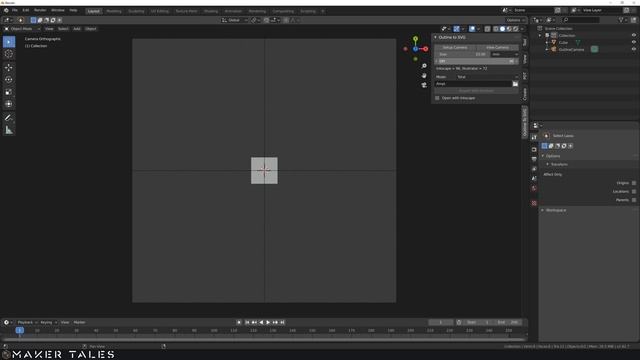Open the Options button in viewport header
This screenshot has width=640, height=360.
tap(516, 20)
